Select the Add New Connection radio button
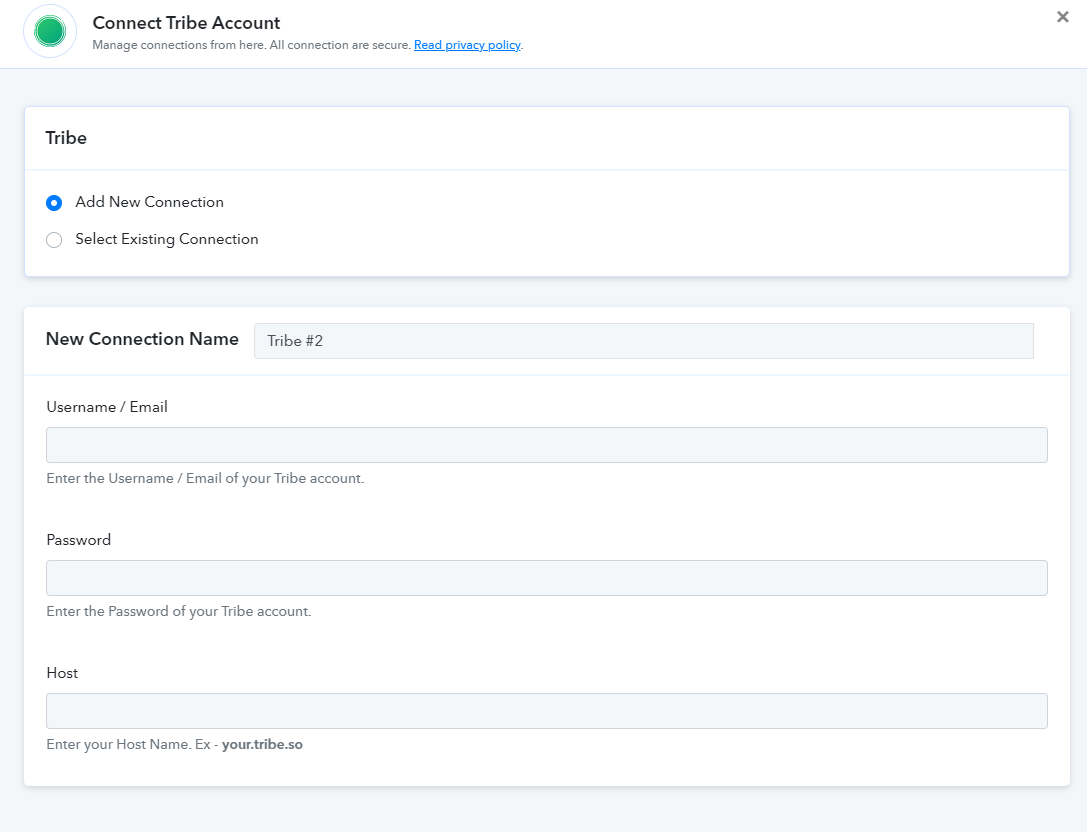This screenshot has height=832, width=1087. tap(54, 202)
